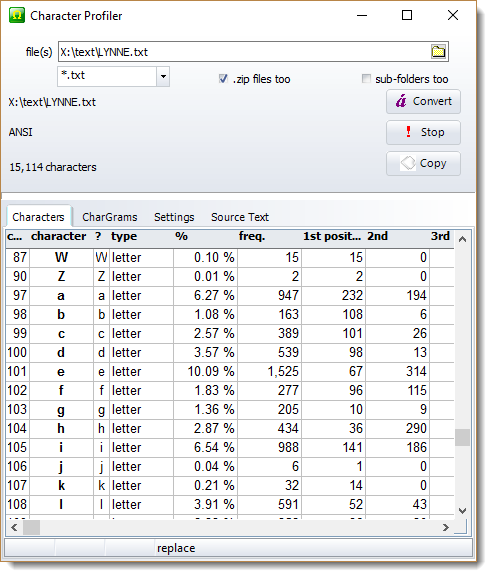Click the Copy button
The width and height of the screenshot is (492, 577).
[423, 163]
